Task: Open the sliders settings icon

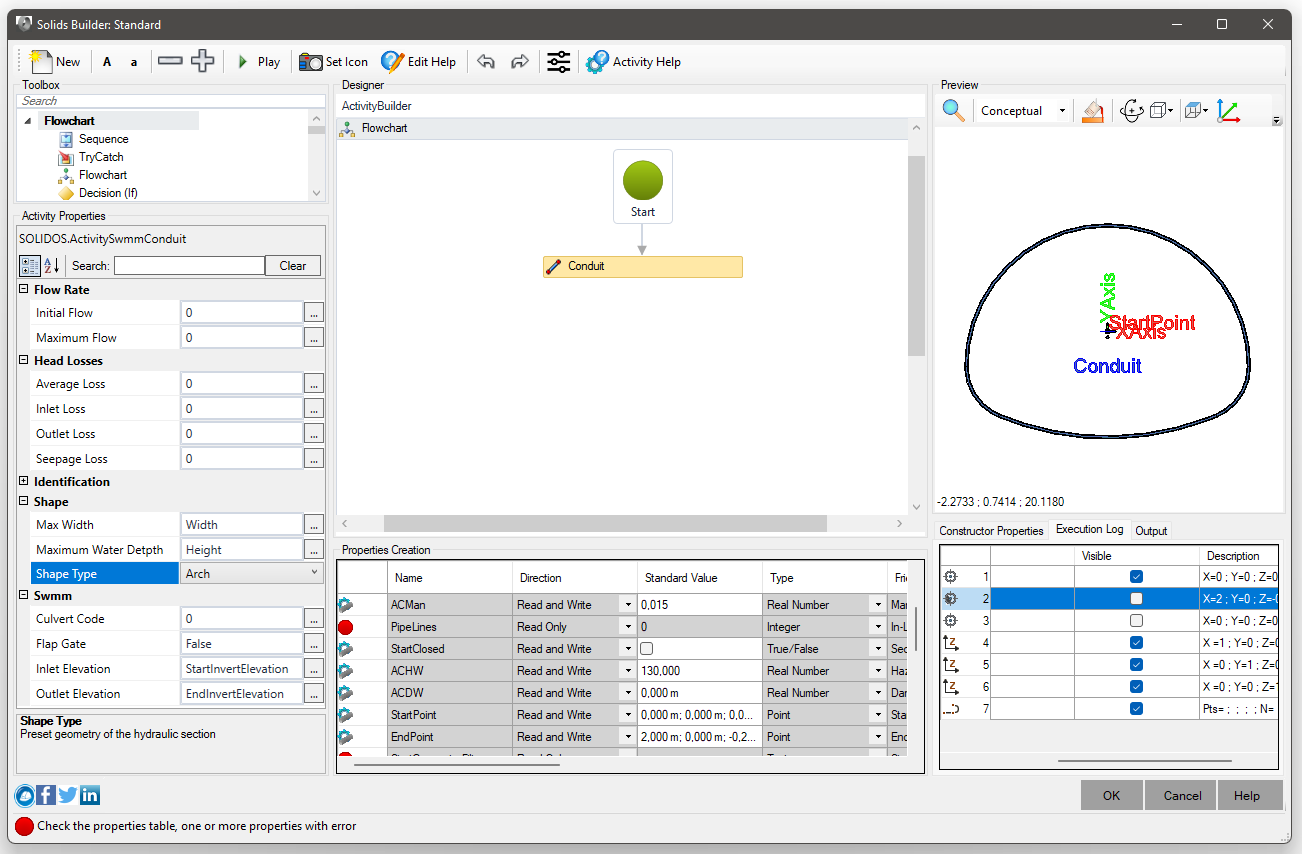Action: point(558,62)
